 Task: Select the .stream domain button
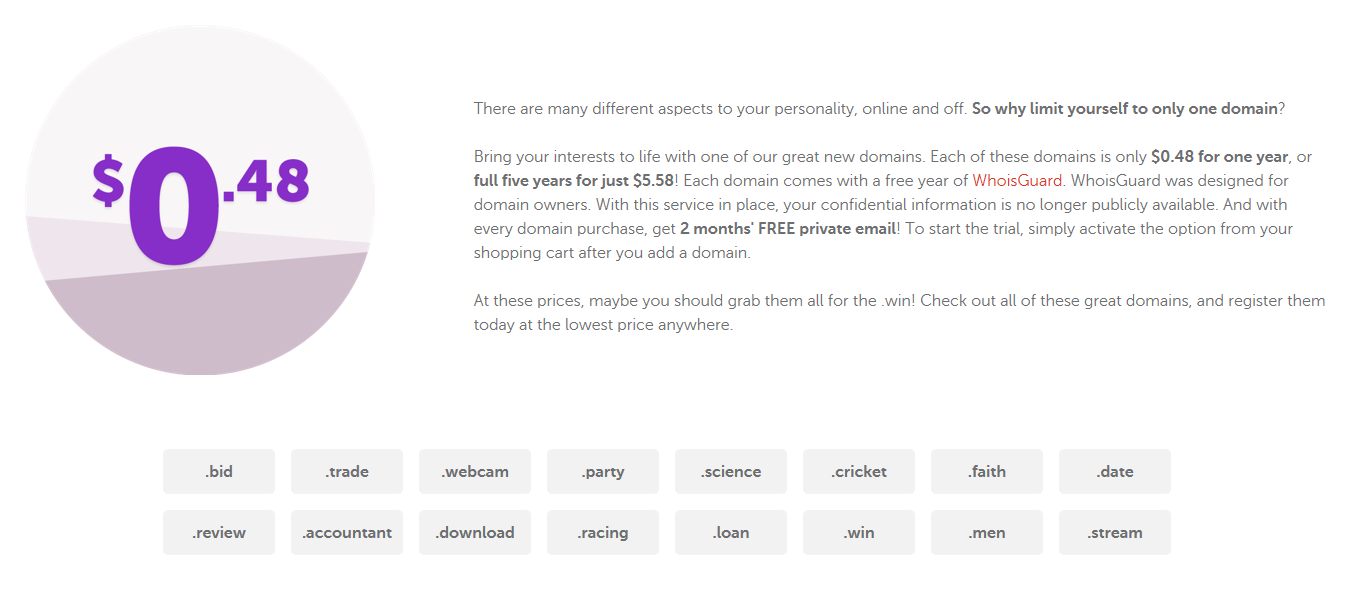tap(1115, 532)
